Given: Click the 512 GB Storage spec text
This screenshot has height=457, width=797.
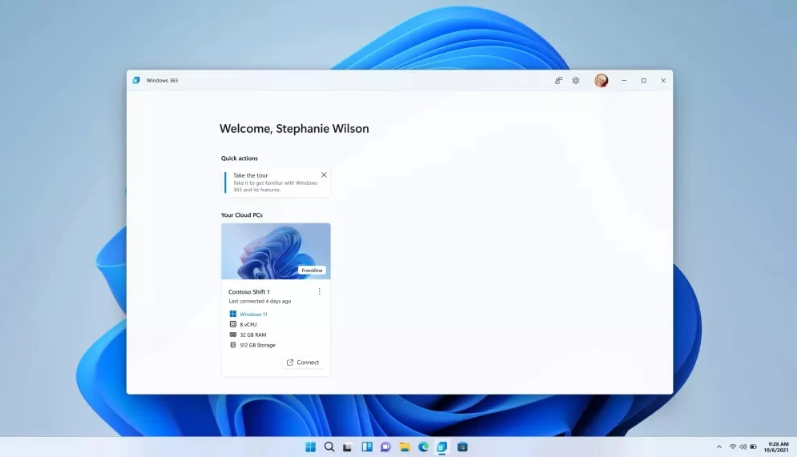Looking at the screenshot, I should (257, 345).
